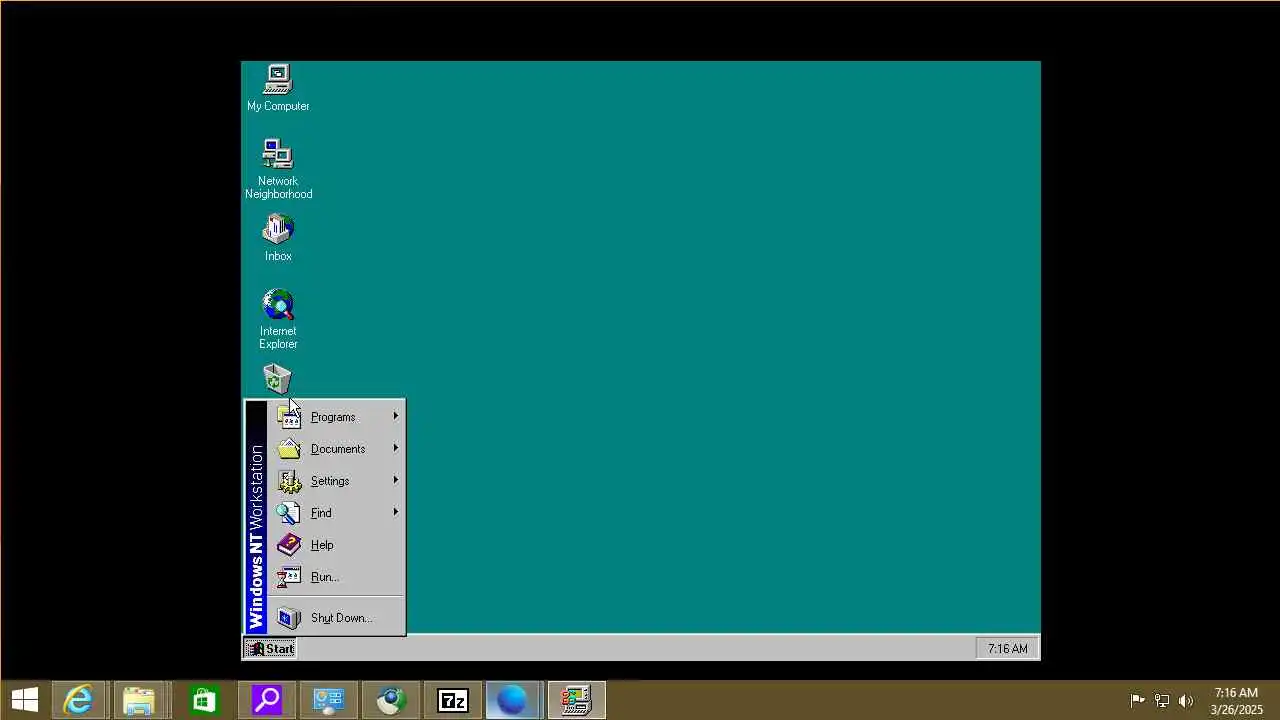Click the 7:16 AM clock in NT taskbar
The width and height of the screenshot is (1280, 720).
pos(1007,649)
